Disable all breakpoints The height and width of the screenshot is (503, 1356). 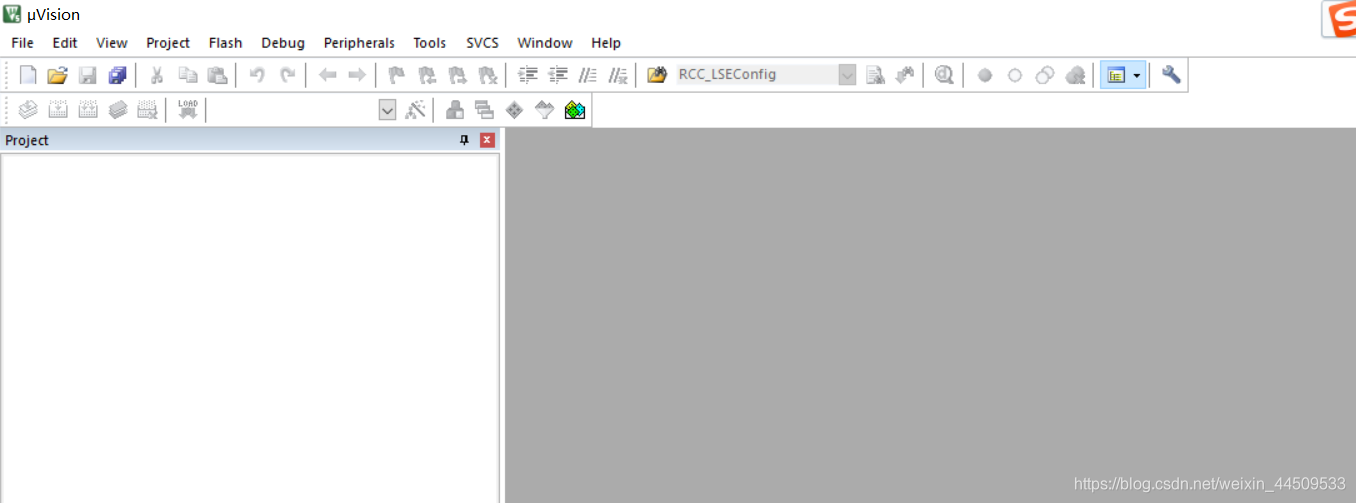pyautogui.click(x=1045, y=75)
